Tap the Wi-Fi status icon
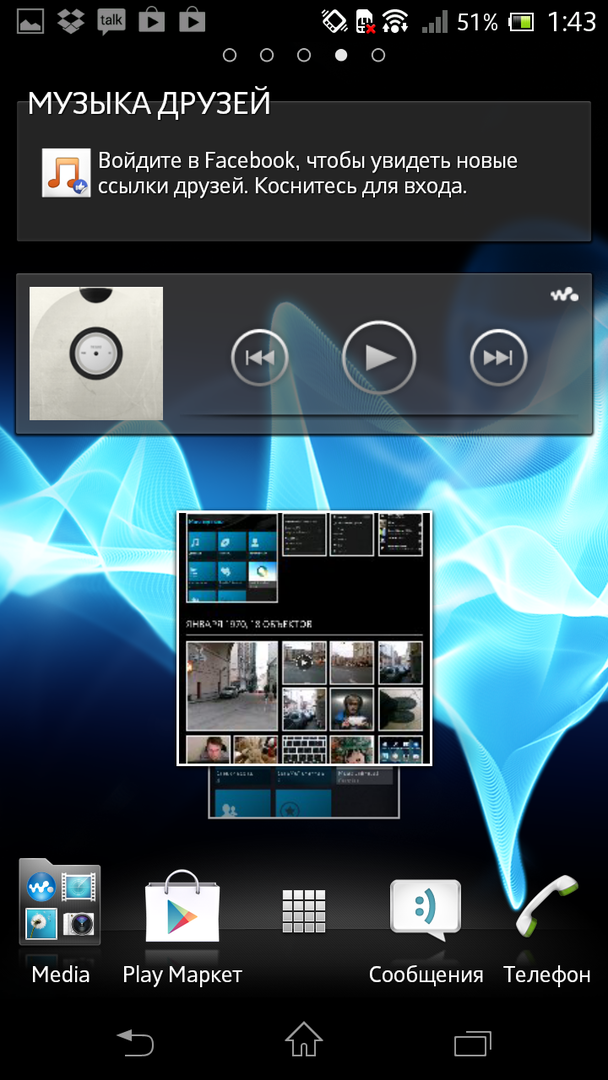Image resolution: width=608 pixels, height=1080 pixels. click(396, 22)
